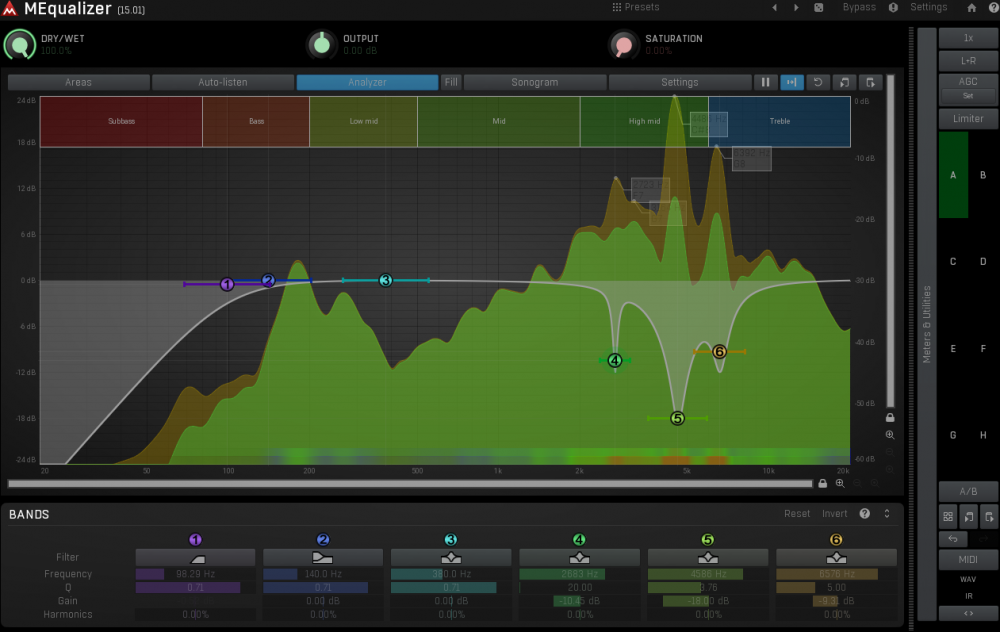This screenshot has width=1000, height=632.
Task: Open the L+R channel mode selector
Action: [968, 61]
